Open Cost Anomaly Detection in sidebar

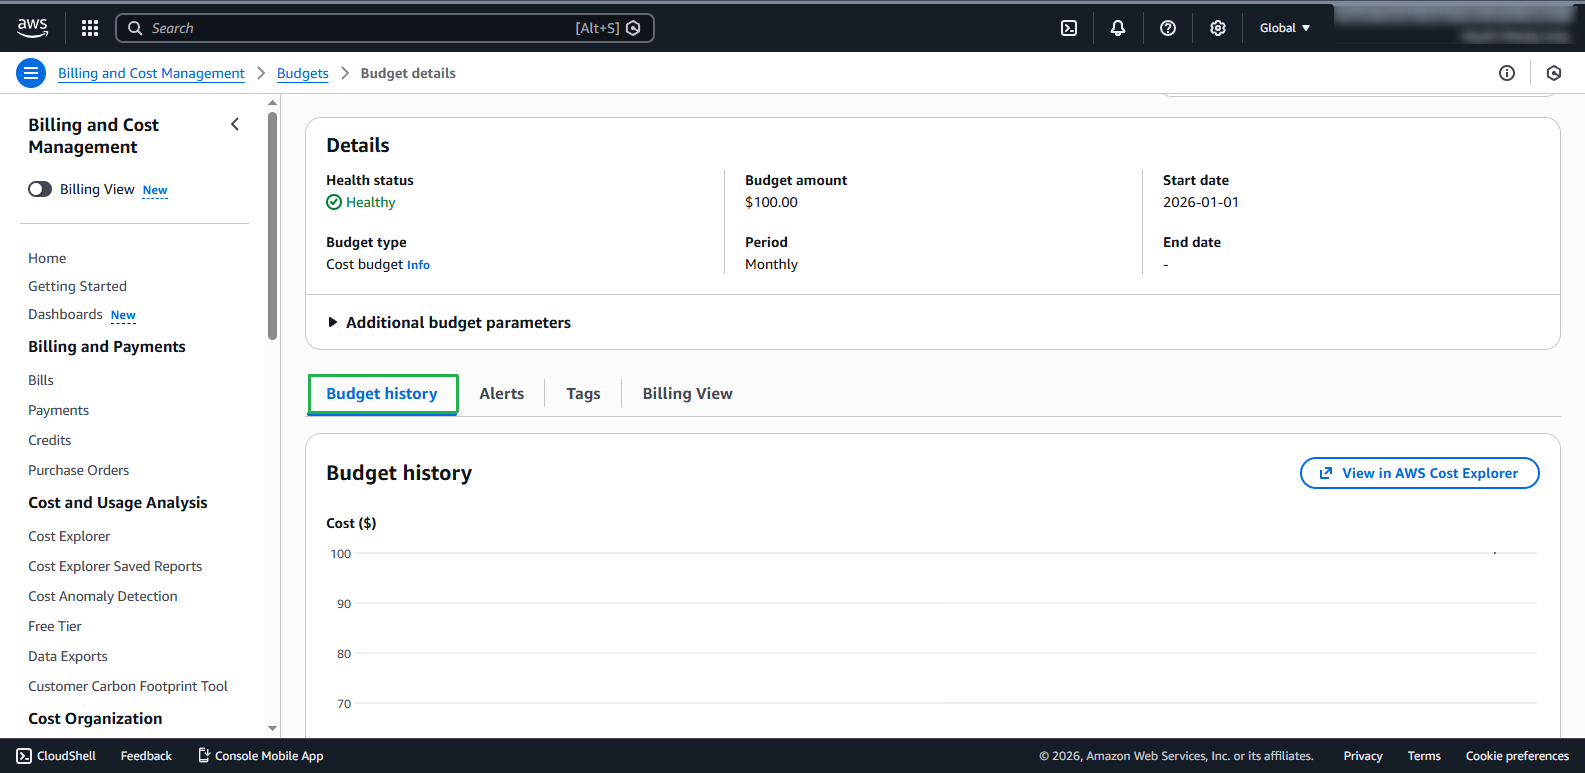pyautogui.click(x=102, y=596)
